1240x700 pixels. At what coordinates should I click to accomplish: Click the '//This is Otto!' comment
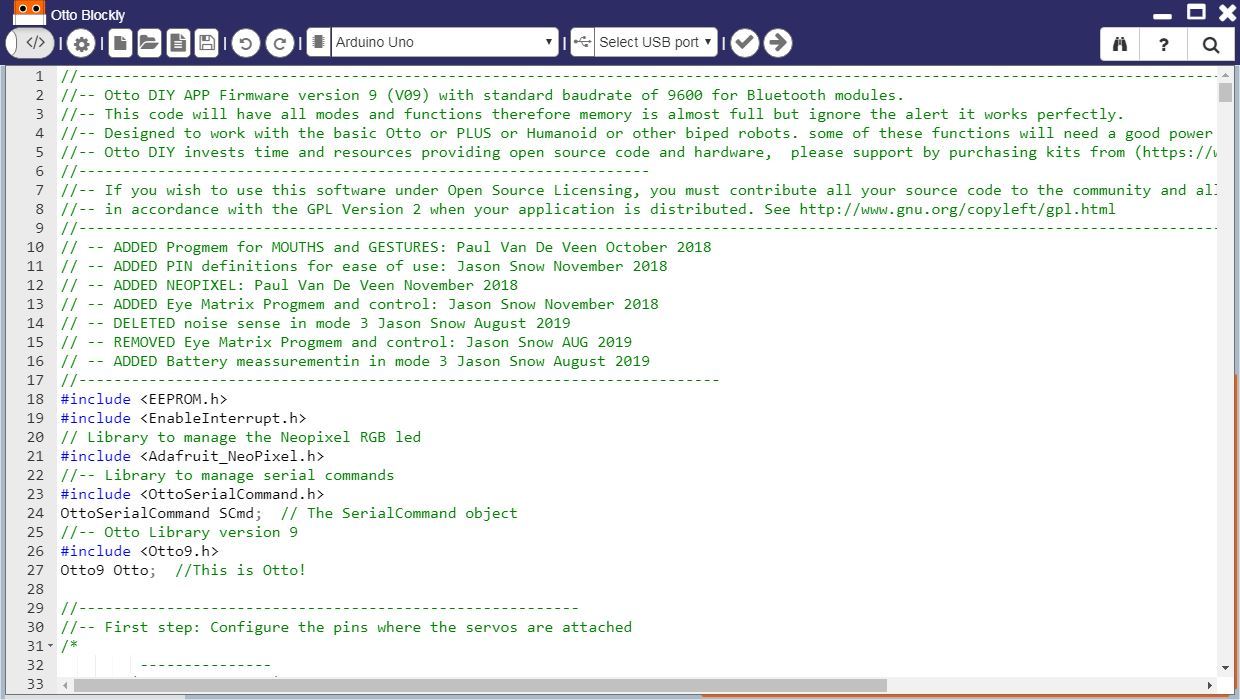[240, 570]
